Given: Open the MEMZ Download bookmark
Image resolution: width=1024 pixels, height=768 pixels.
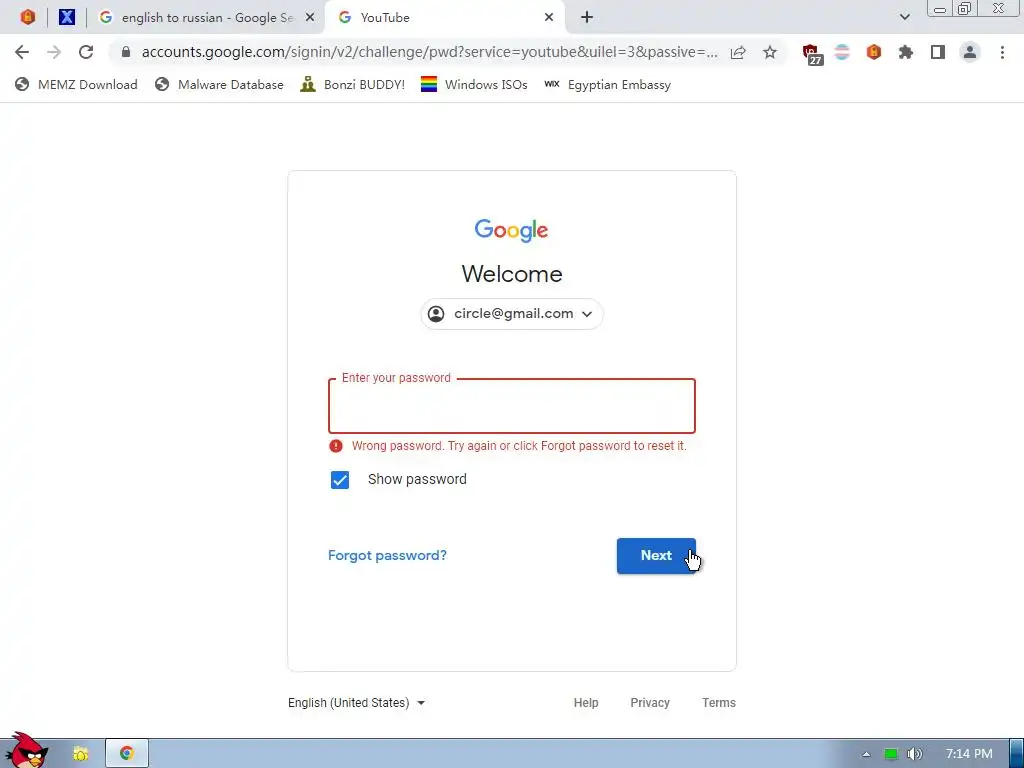Looking at the screenshot, I should tap(76, 84).
